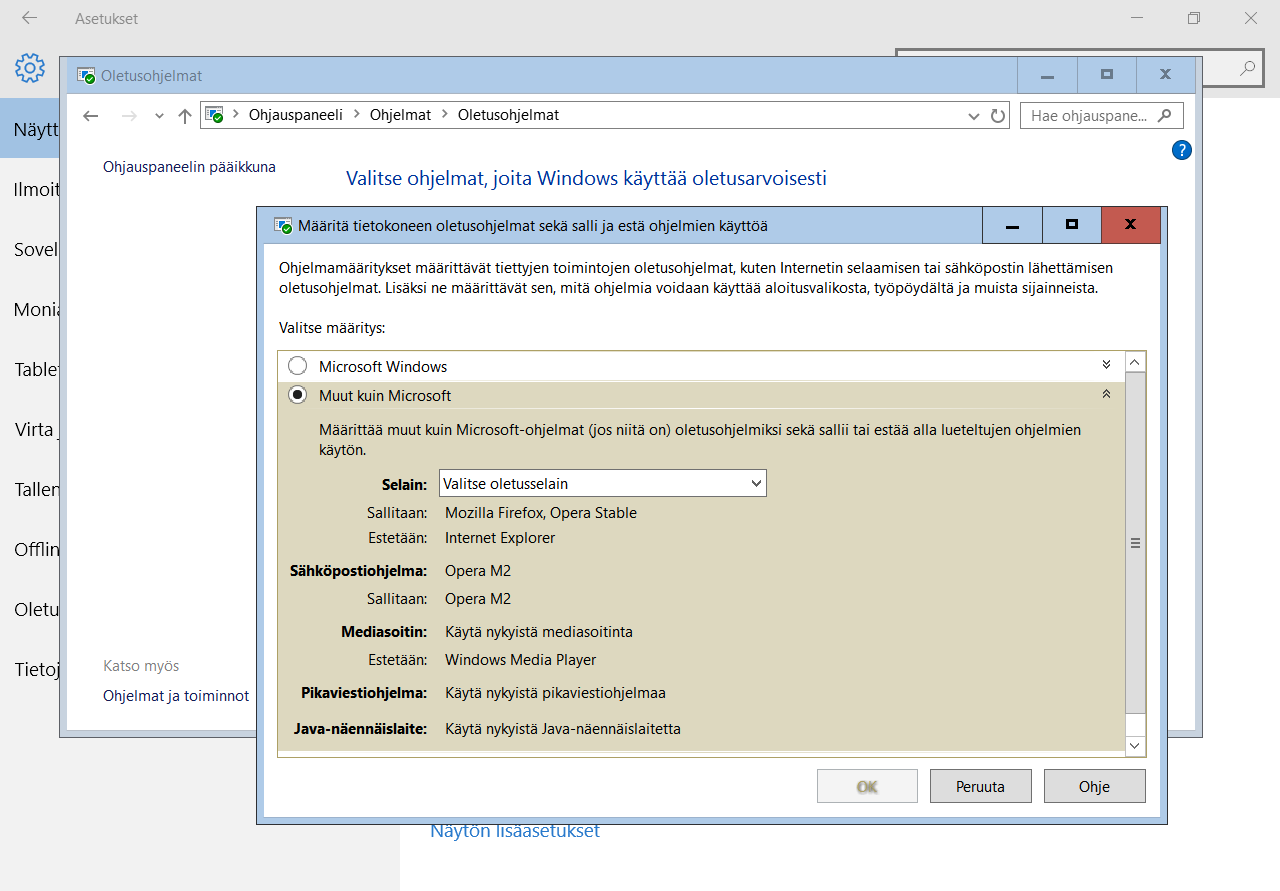1280x891 pixels.
Task: Click the Peruuta button
Action: [981, 786]
